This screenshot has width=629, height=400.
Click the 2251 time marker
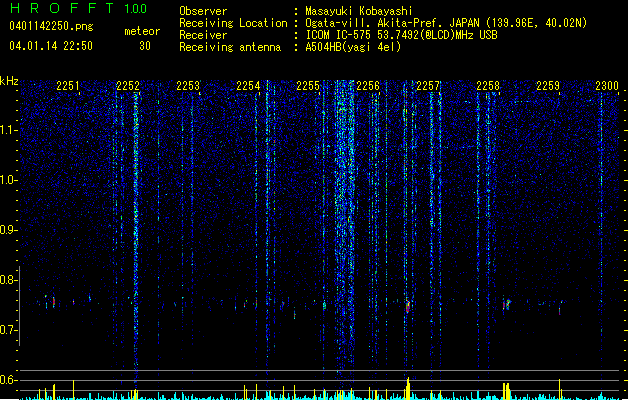68,86
